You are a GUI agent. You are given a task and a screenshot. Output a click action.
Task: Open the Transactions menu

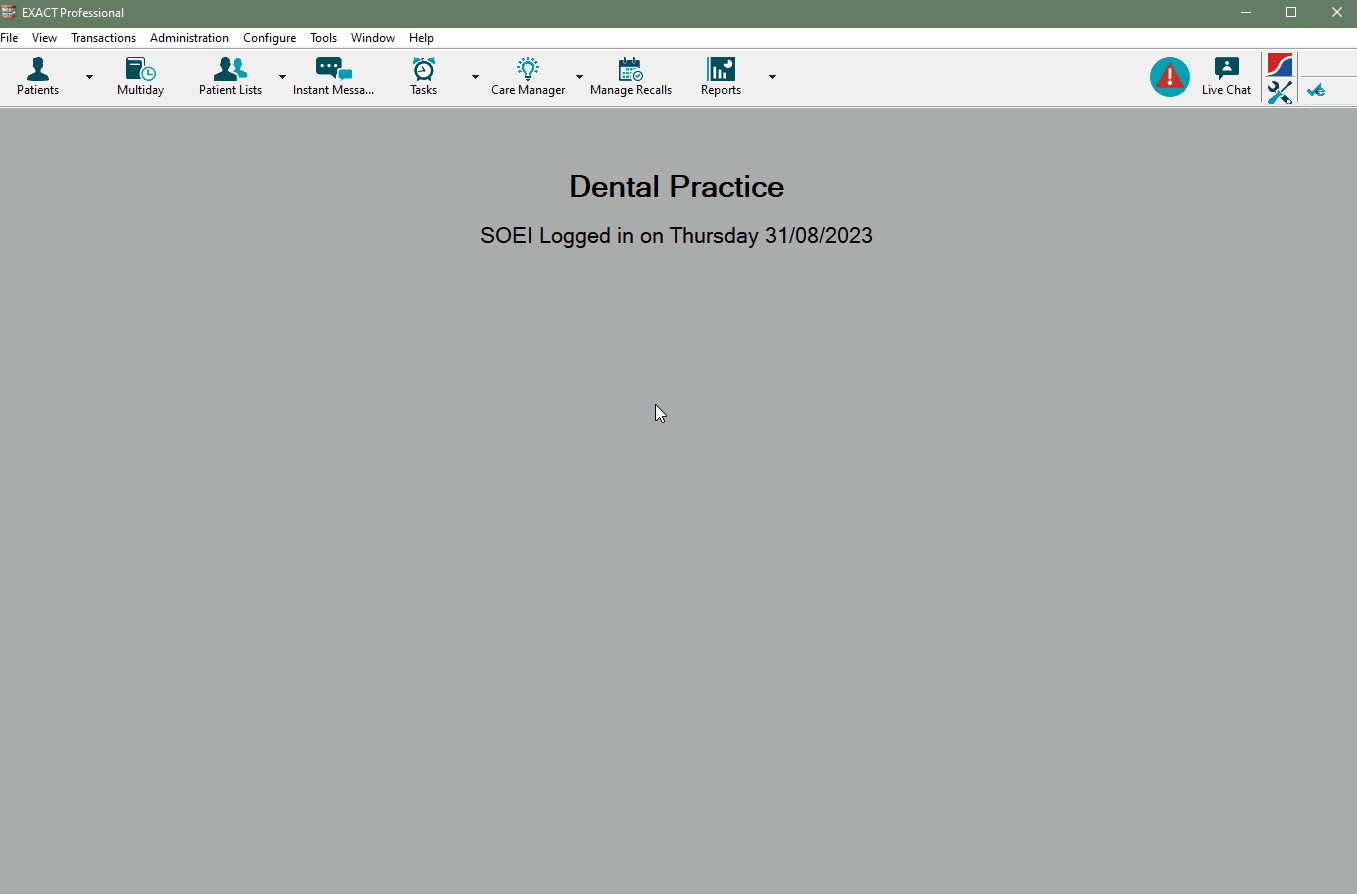coord(103,38)
